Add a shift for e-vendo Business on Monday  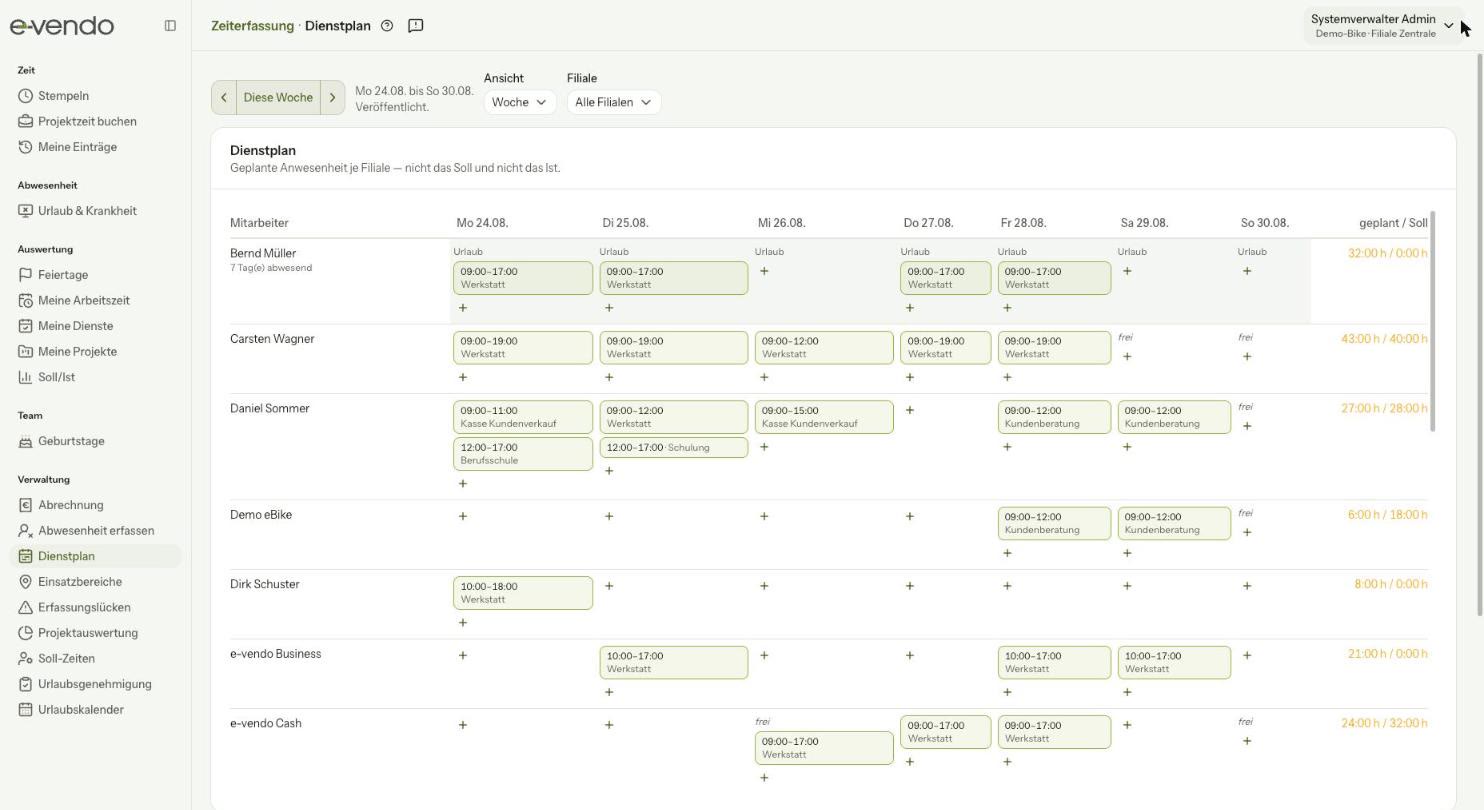click(x=463, y=656)
